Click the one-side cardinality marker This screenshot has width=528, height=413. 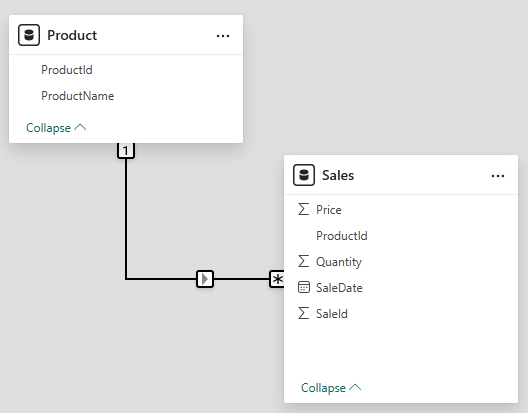(126, 150)
